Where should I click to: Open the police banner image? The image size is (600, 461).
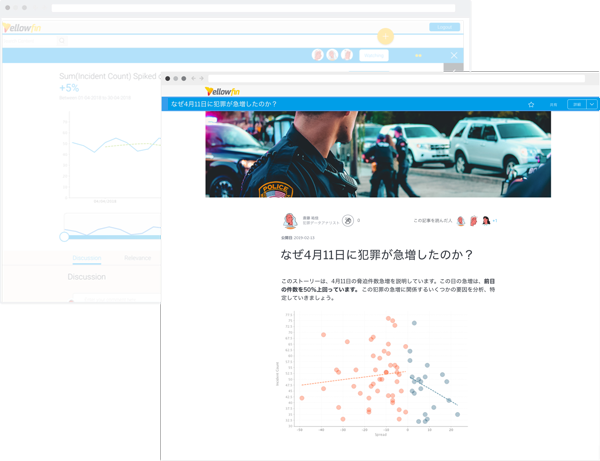tap(378, 154)
